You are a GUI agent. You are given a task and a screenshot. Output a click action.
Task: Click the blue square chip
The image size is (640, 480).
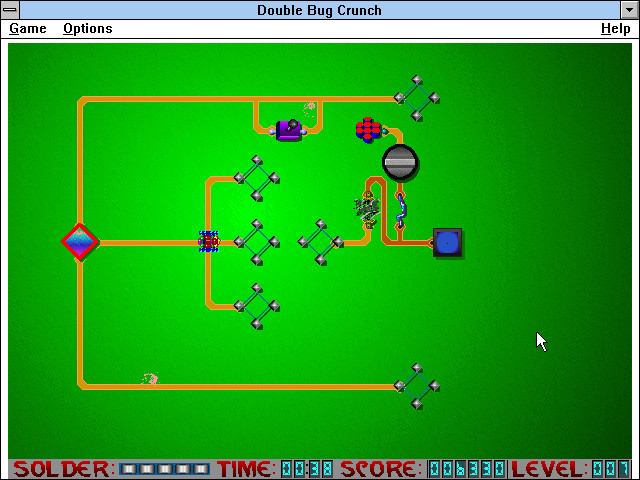447,242
